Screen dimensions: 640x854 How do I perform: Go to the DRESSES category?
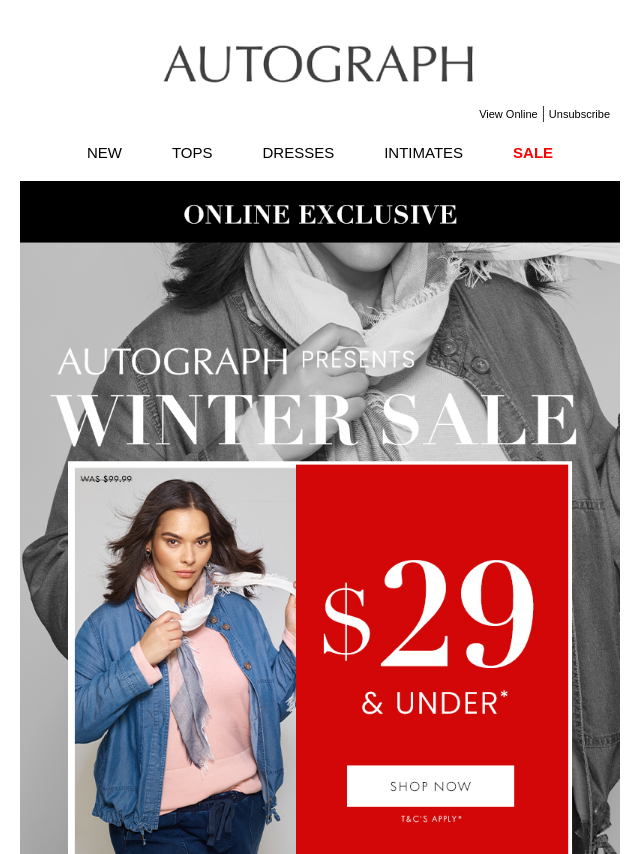(x=298, y=153)
